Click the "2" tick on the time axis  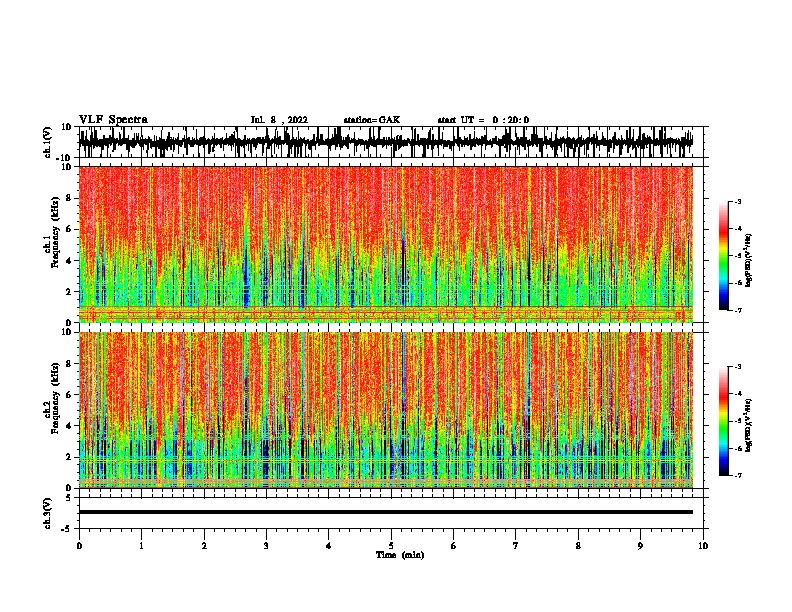pyautogui.click(x=204, y=546)
